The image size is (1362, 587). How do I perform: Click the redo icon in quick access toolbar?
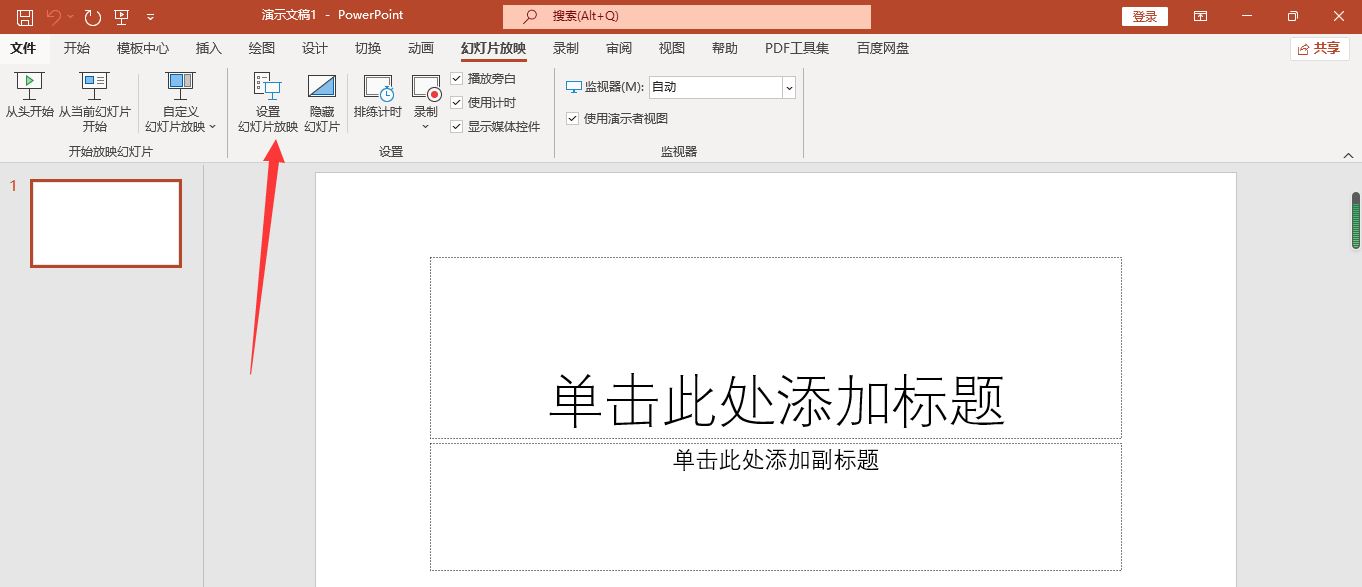(x=93, y=17)
